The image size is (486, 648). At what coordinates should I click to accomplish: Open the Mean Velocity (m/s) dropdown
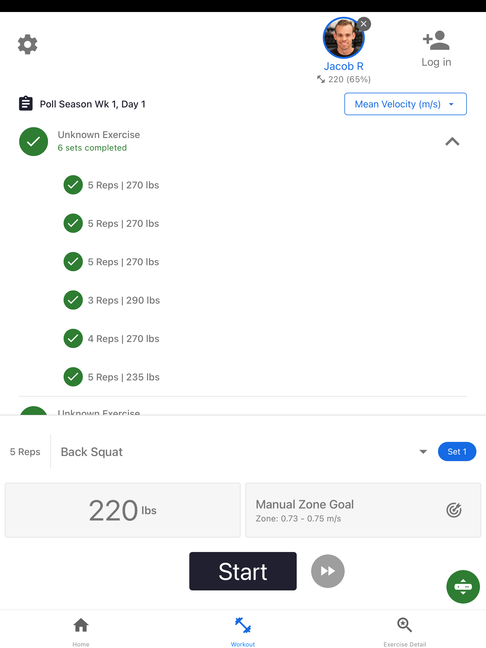pos(405,104)
